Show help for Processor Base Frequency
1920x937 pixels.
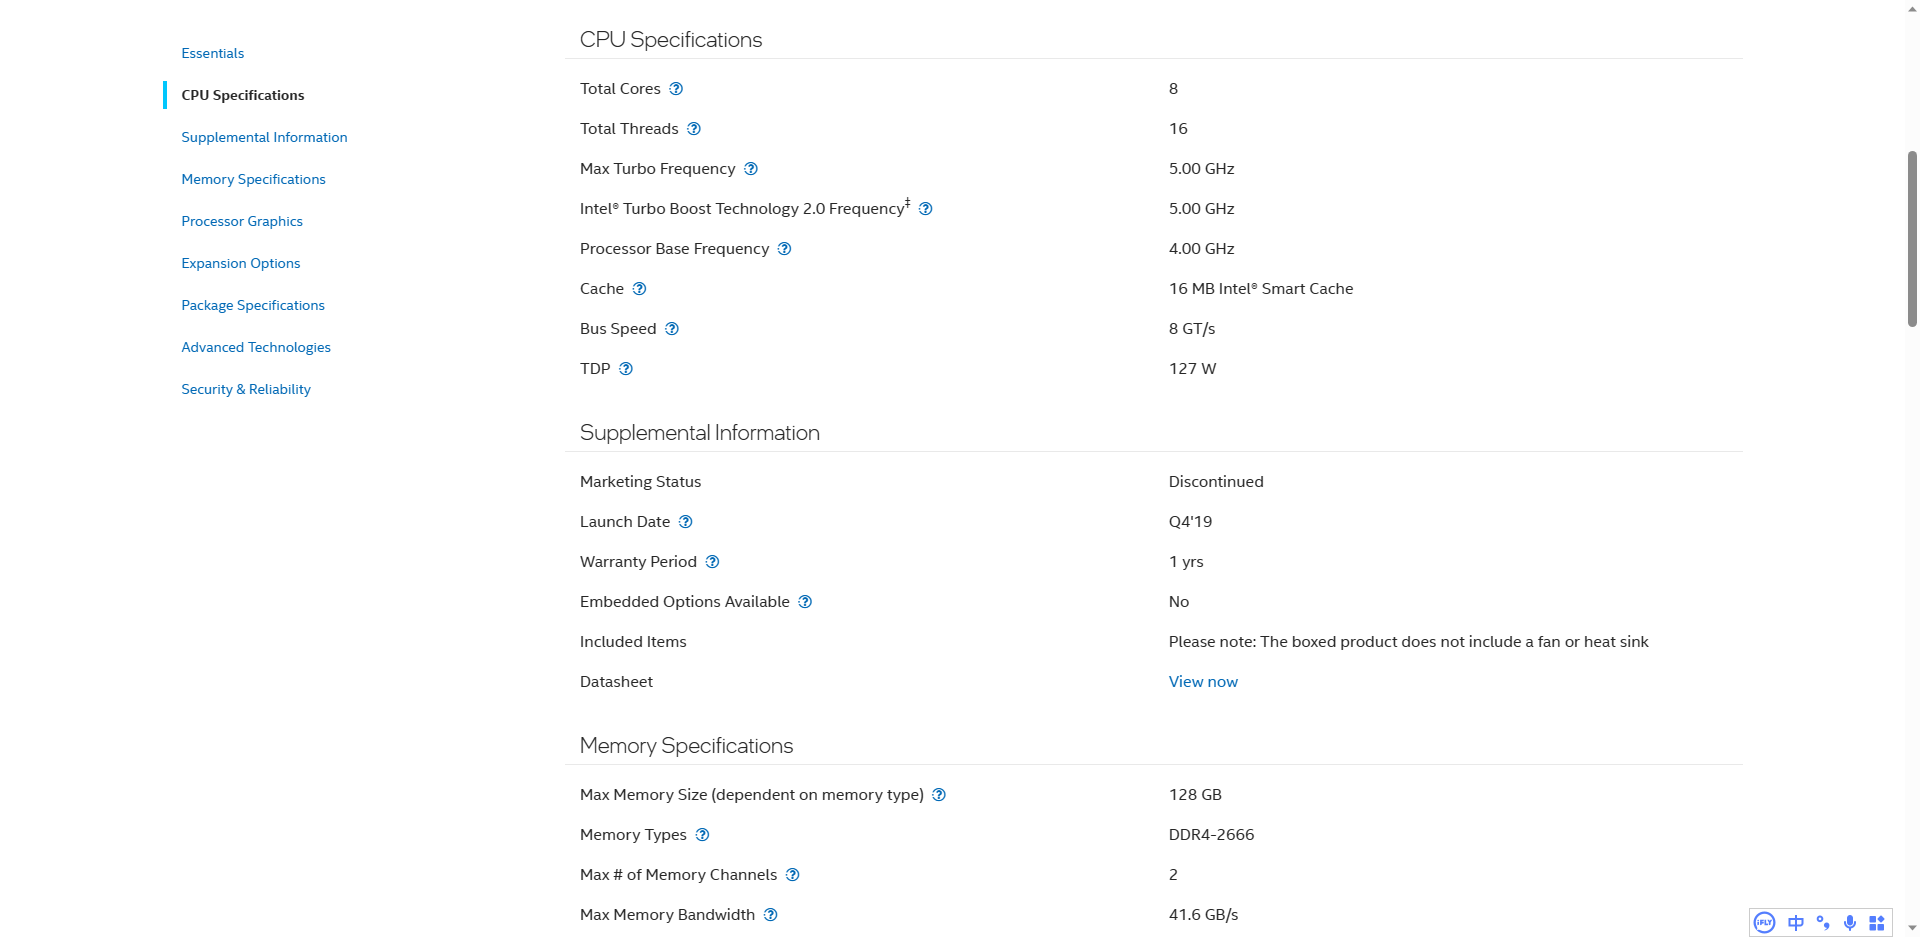coord(785,249)
